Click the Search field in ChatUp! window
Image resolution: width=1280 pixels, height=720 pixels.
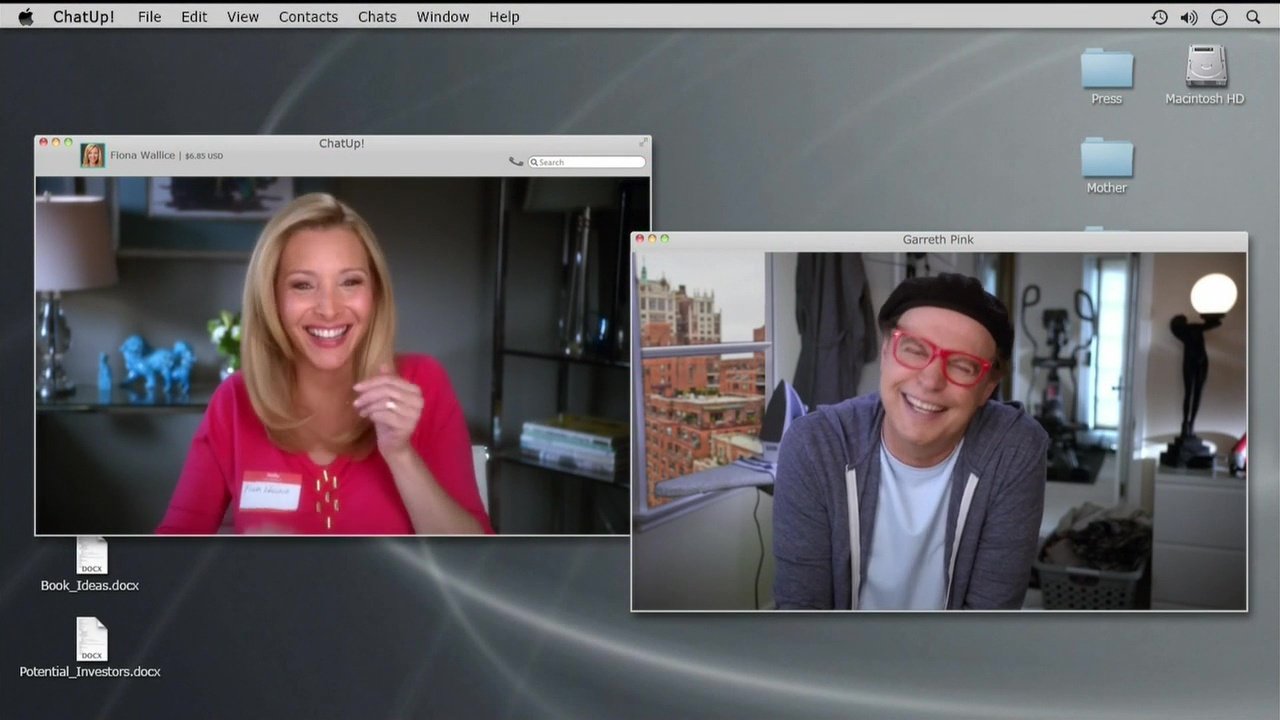(x=590, y=162)
